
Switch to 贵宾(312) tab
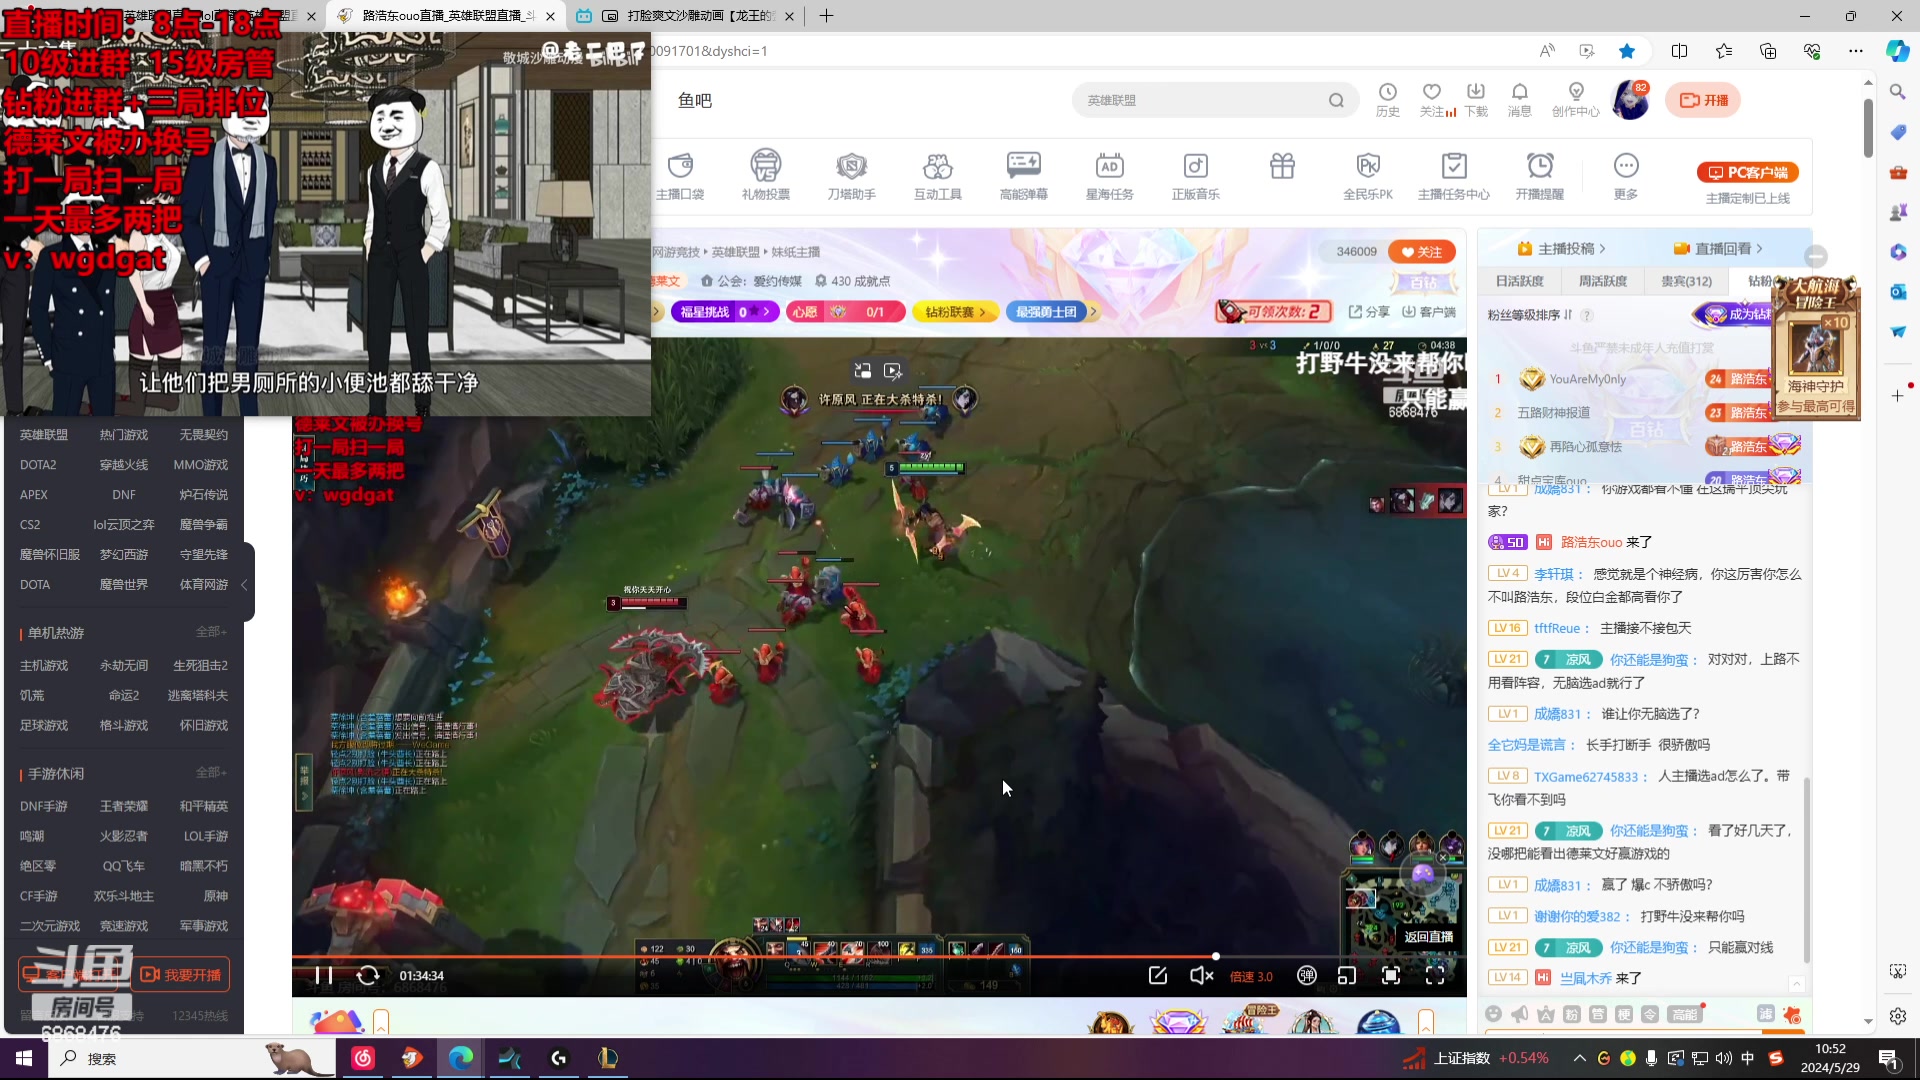click(1686, 281)
